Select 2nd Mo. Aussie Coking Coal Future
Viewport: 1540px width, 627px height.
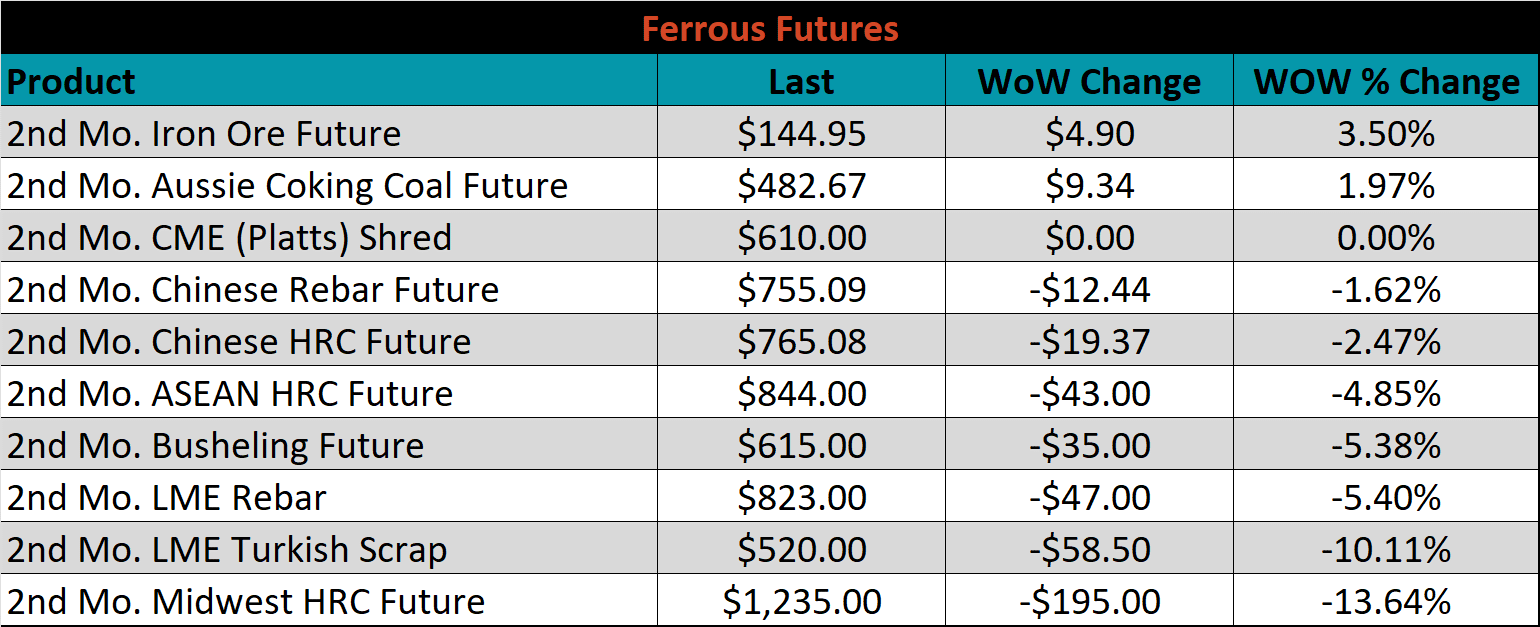tap(329, 185)
